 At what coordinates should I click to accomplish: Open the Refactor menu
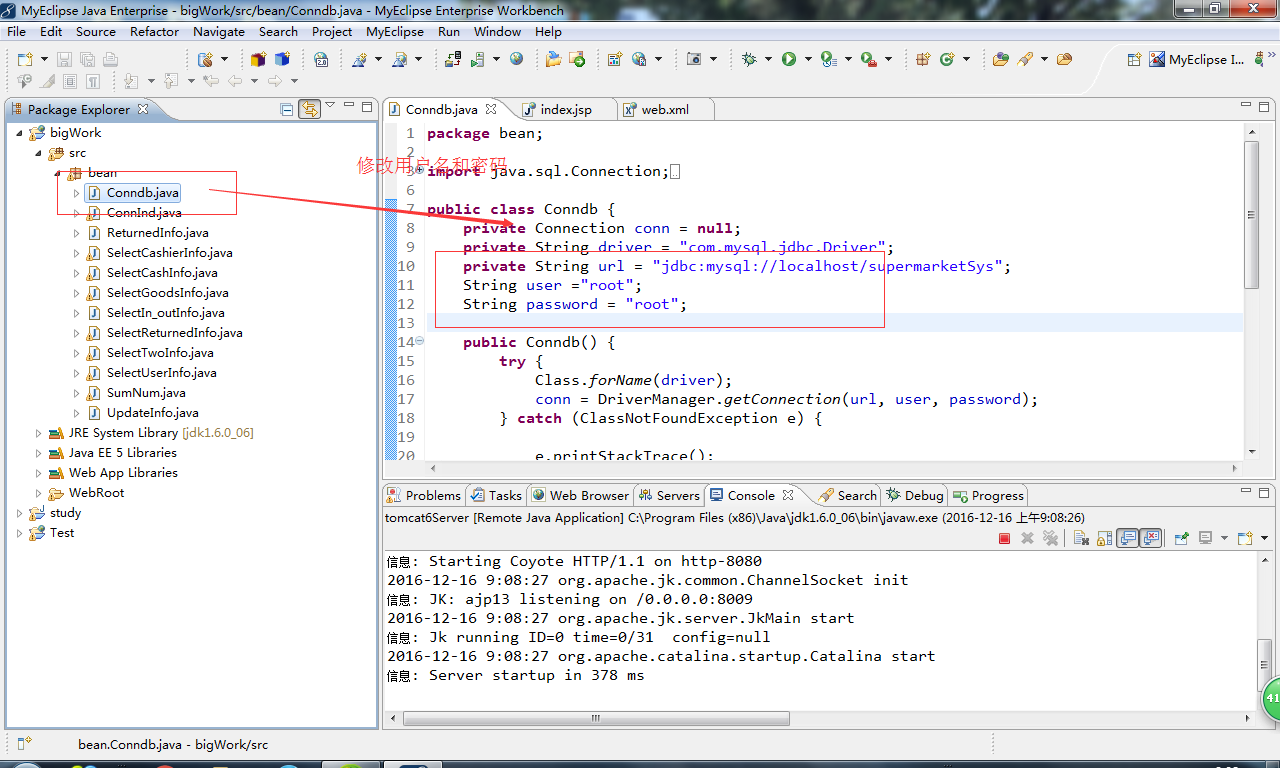coord(154,31)
